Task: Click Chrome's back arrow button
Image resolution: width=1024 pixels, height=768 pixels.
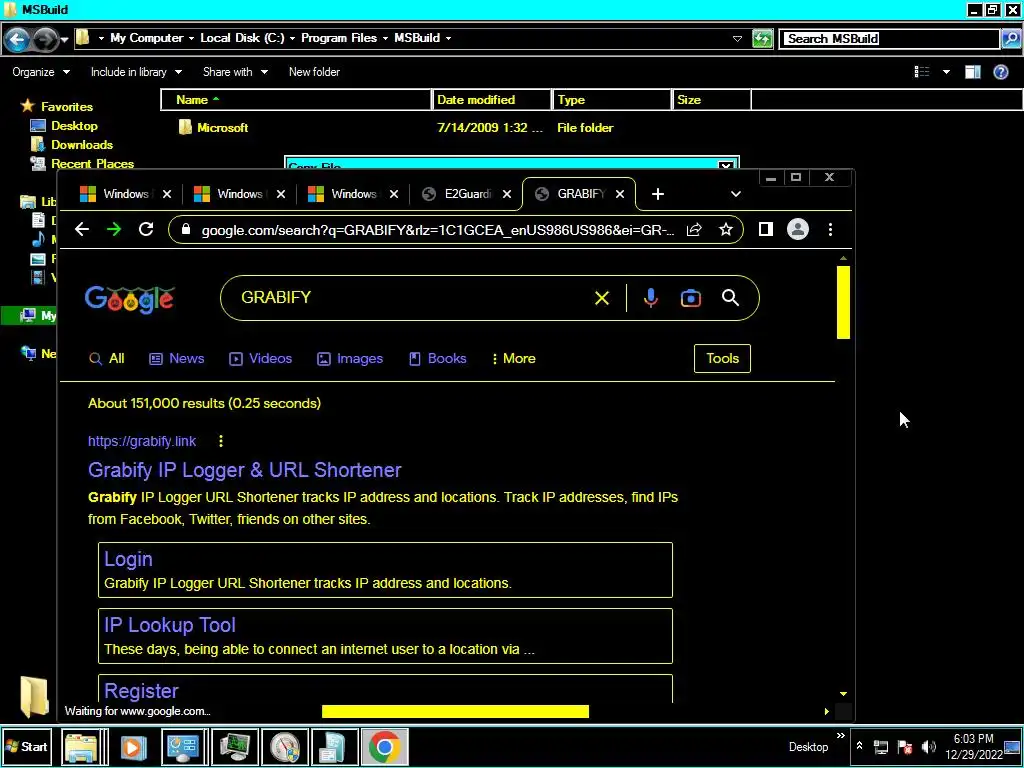Action: point(82,229)
